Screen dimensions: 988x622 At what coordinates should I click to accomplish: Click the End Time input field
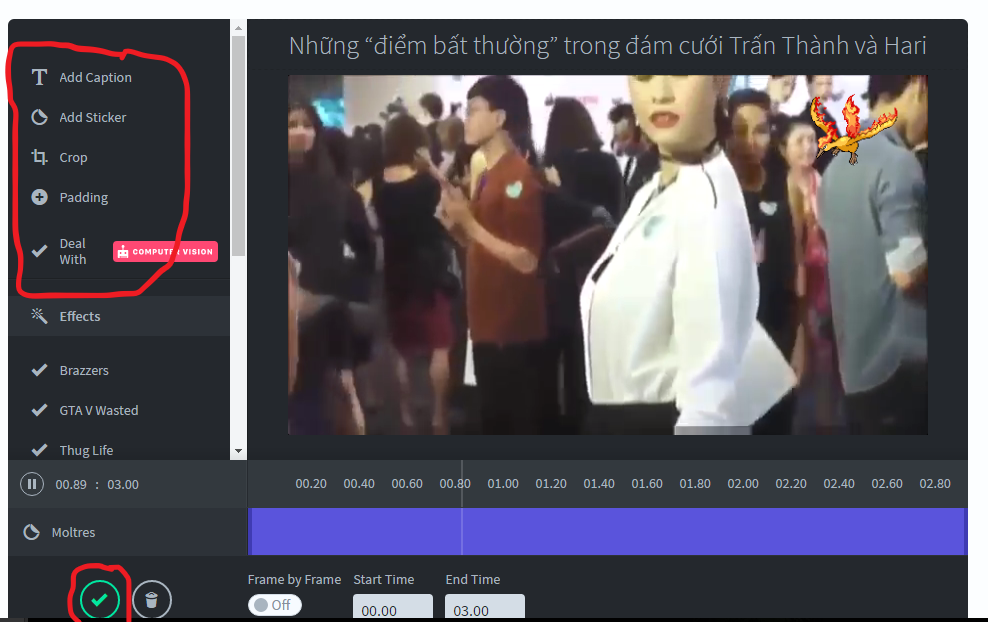[x=485, y=608]
